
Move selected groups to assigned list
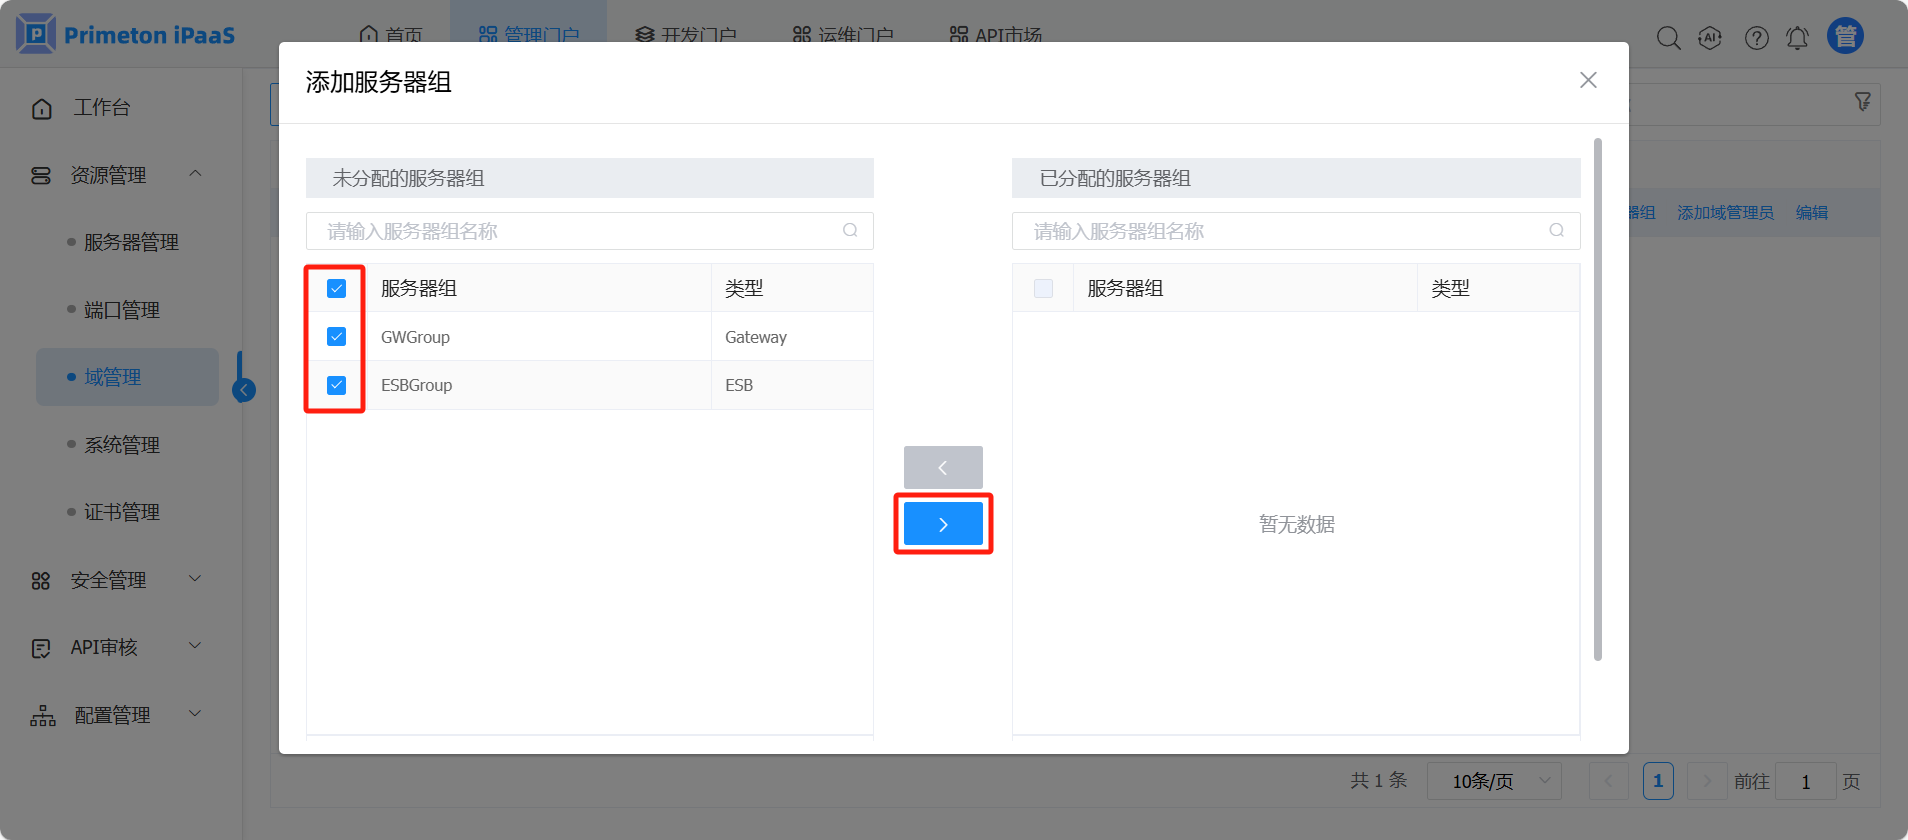pos(943,524)
